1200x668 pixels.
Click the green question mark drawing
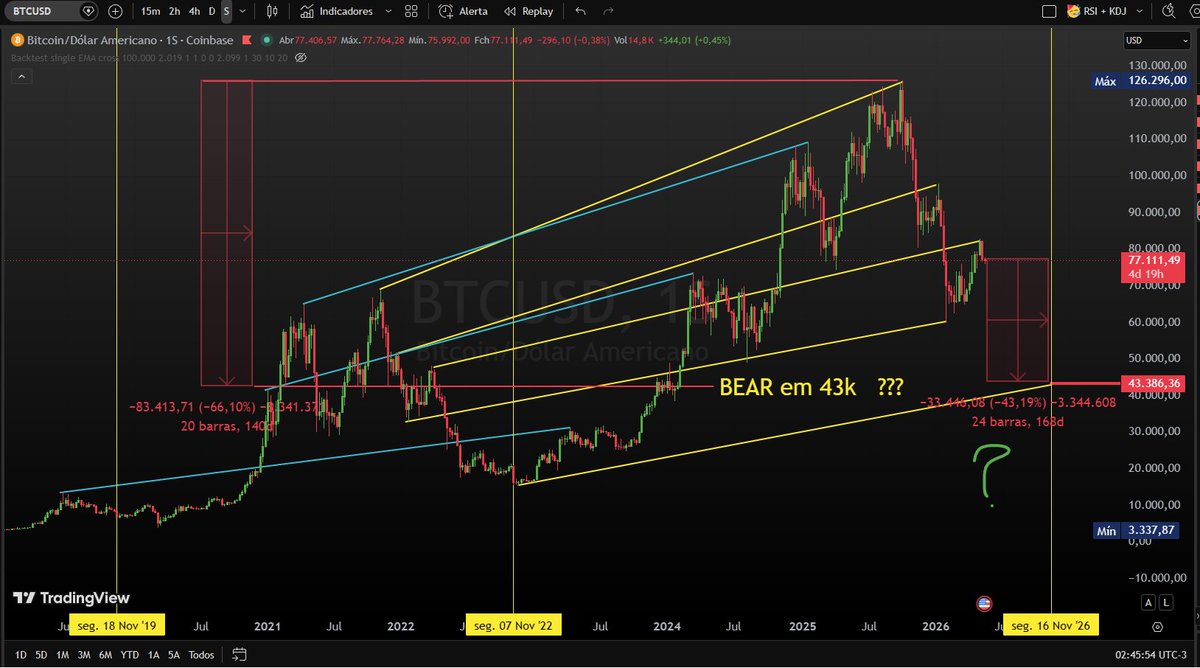click(x=992, y=476)
